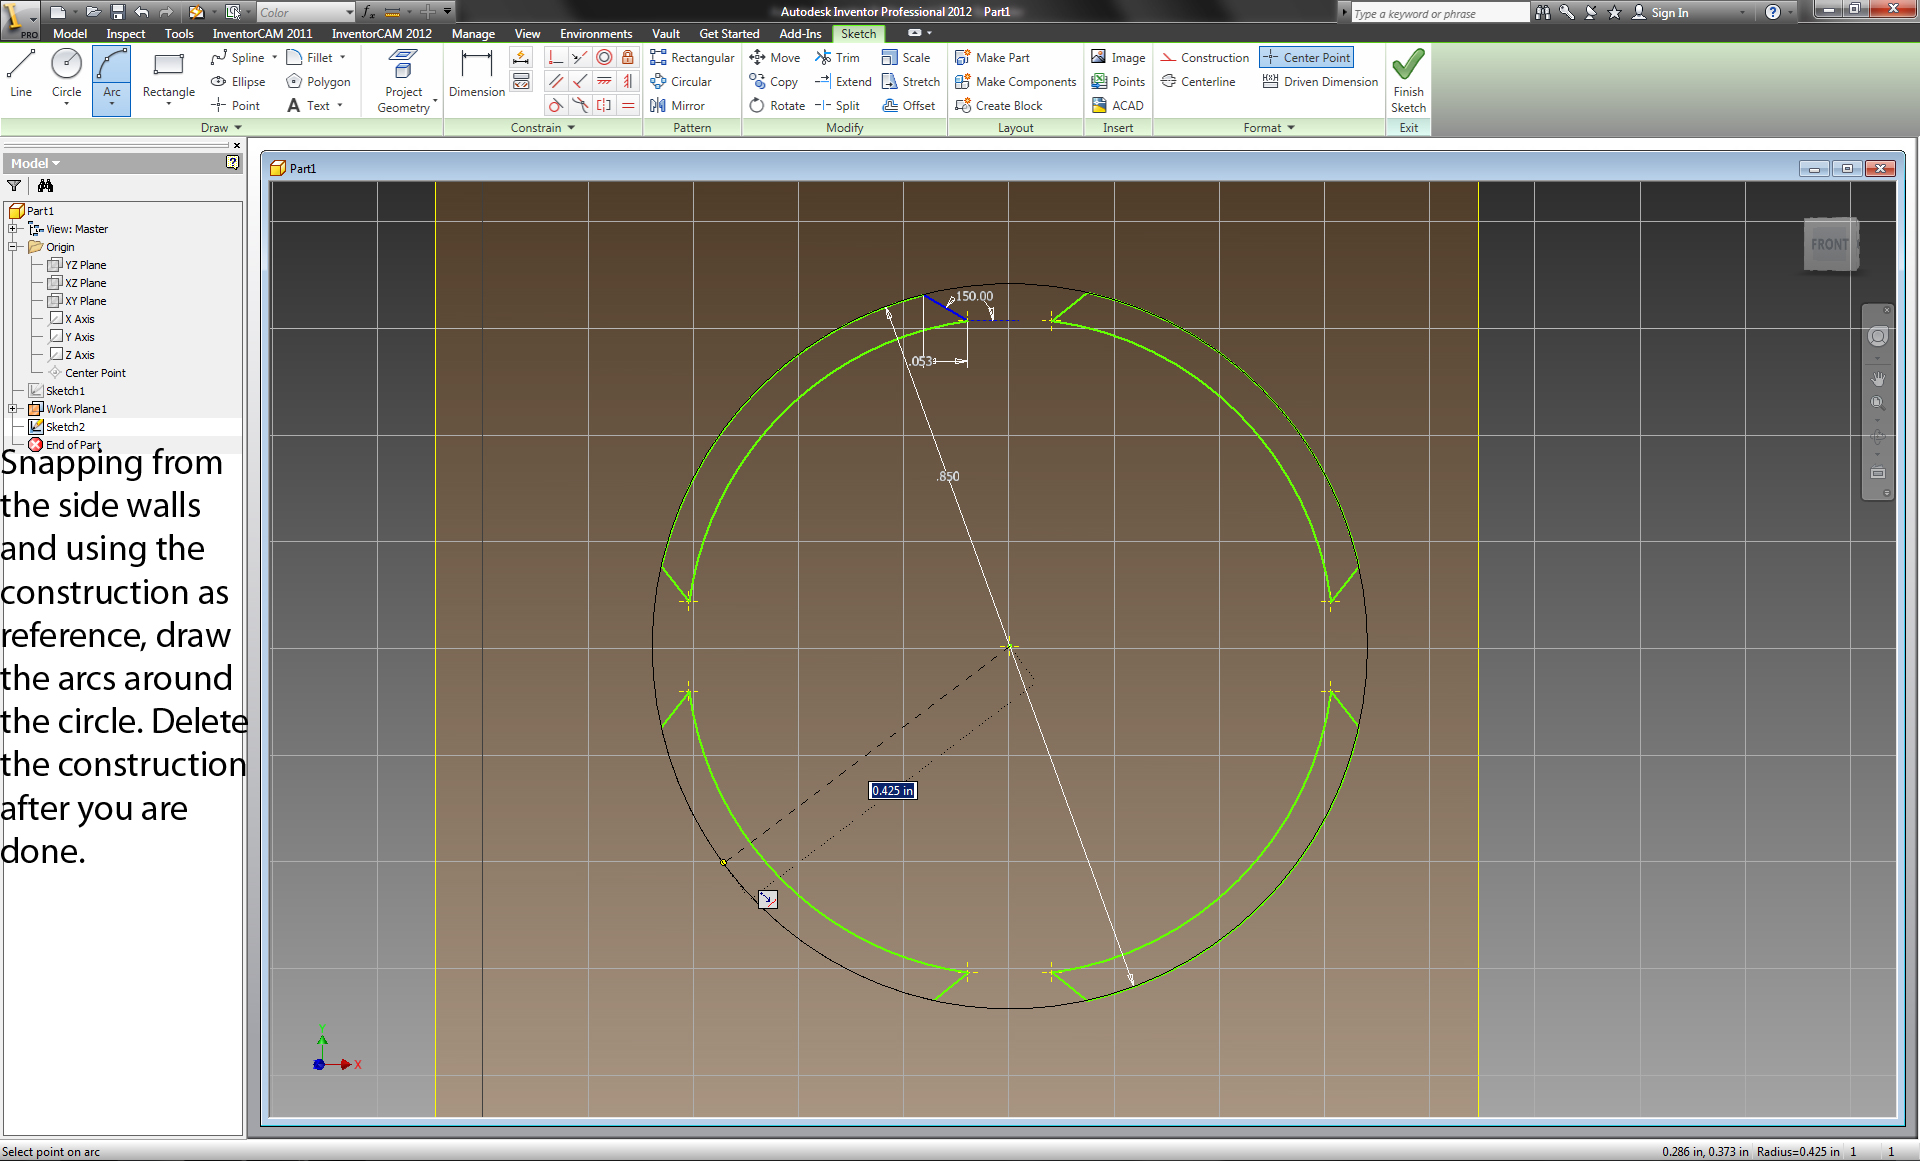
Task: Expand the Constrain panel dropdown
Action: tap(543, 128)
